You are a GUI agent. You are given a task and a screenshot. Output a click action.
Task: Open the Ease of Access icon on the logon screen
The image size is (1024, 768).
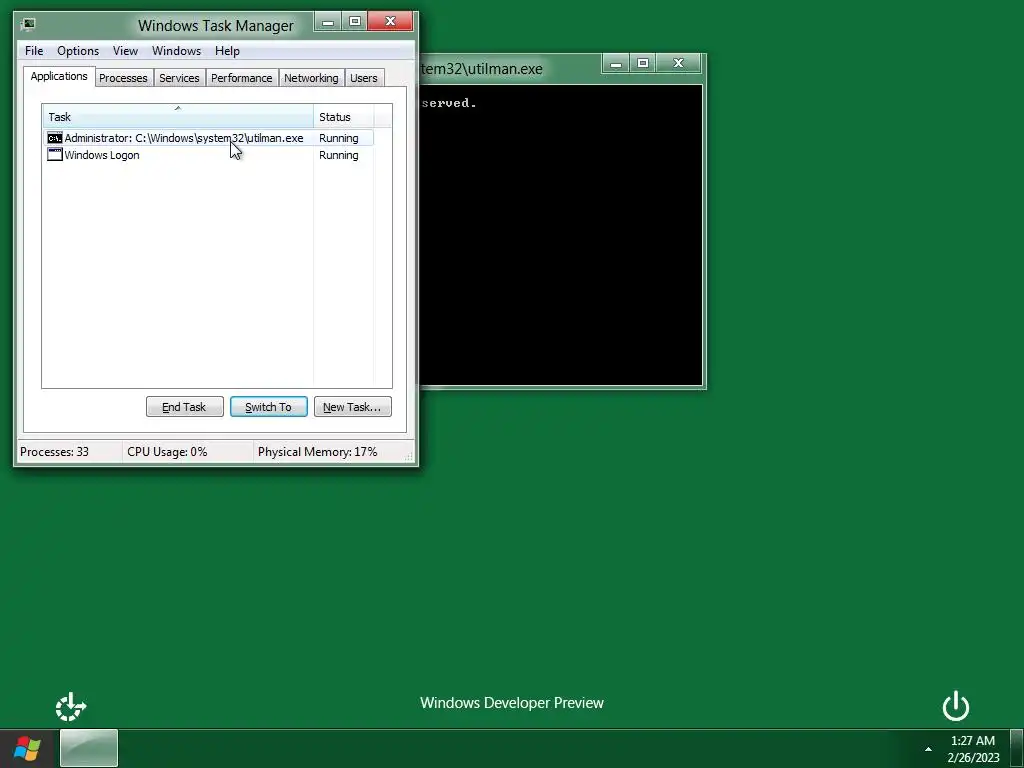[x=71, y=707]
